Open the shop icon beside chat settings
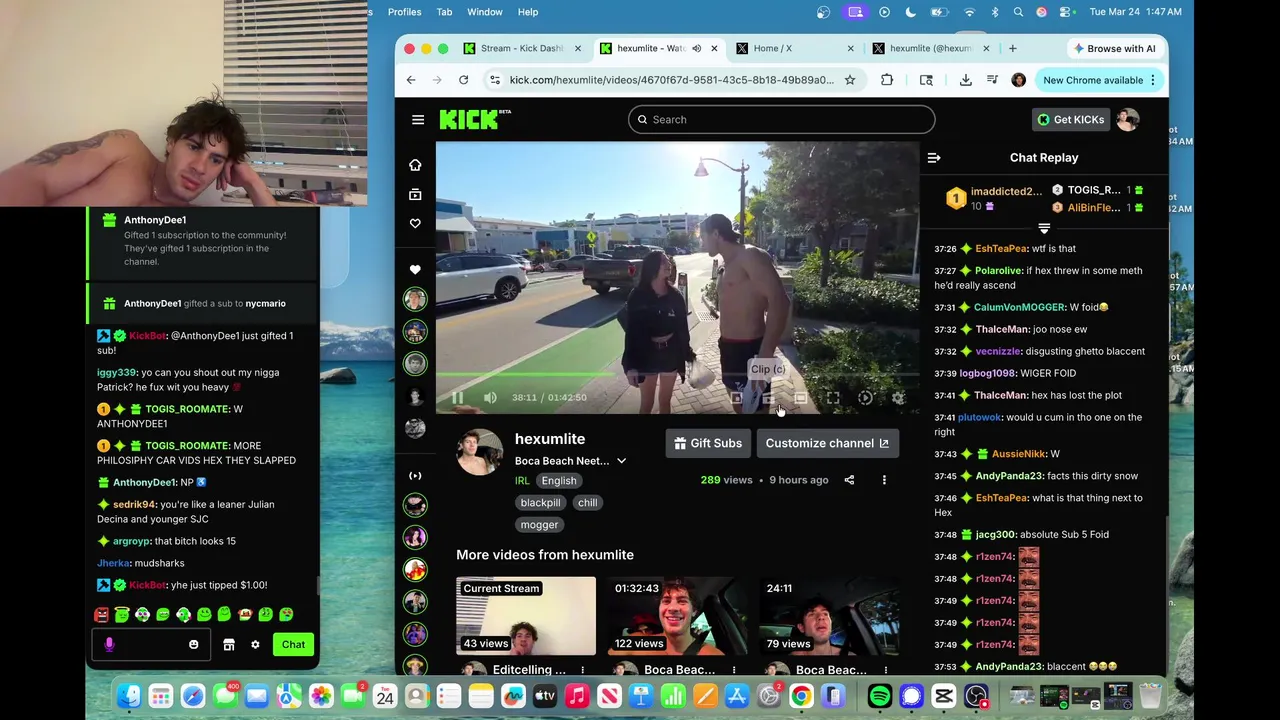 (x=229, y=645)
